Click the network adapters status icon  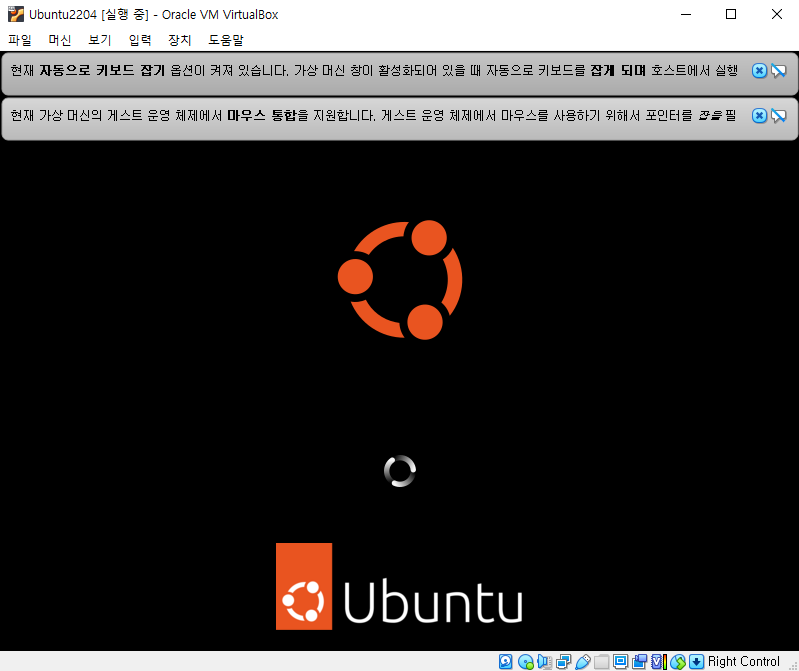pyautogui.click(x=564, y=661)
